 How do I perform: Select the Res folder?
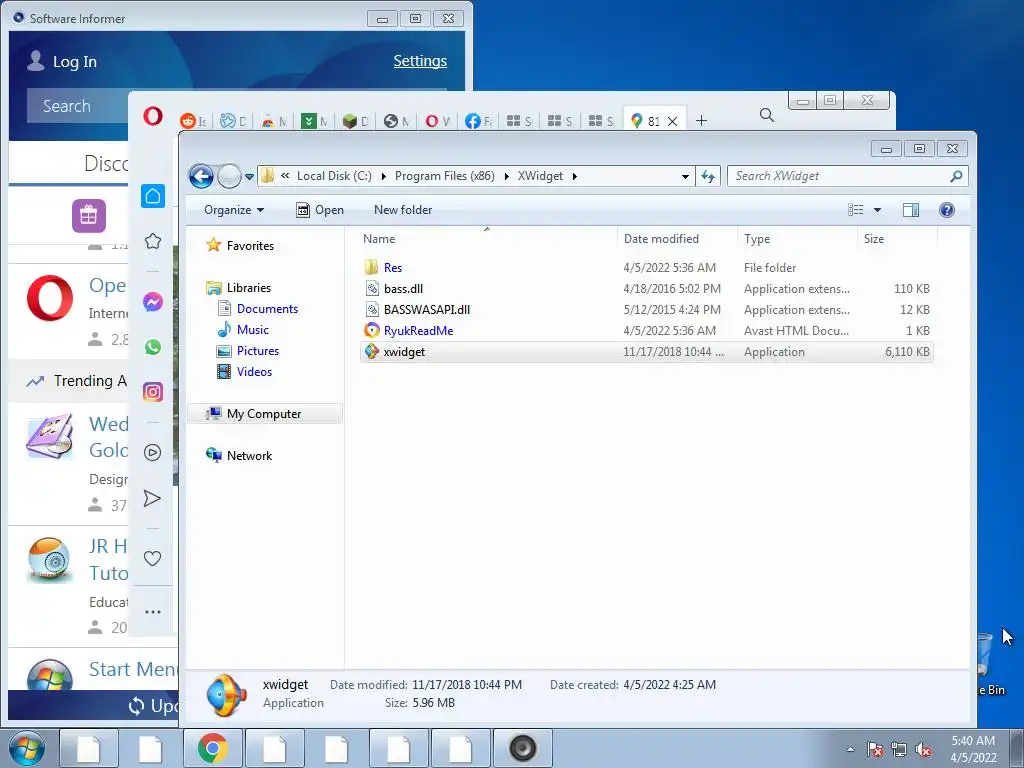(646, 268)
